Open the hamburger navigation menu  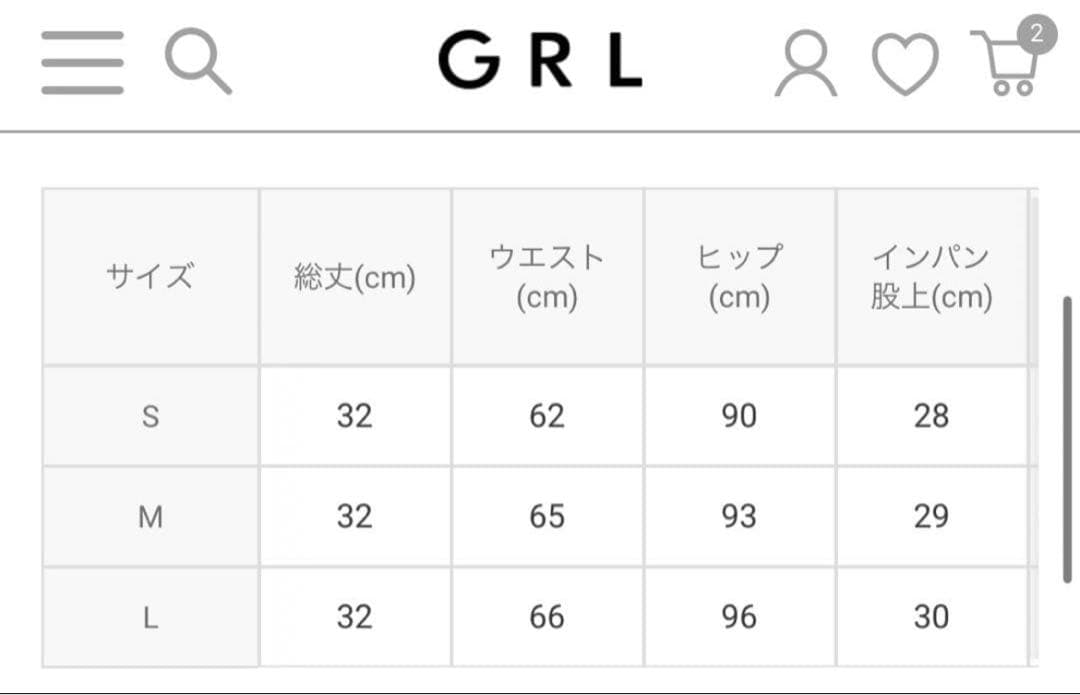click(82, 62)
